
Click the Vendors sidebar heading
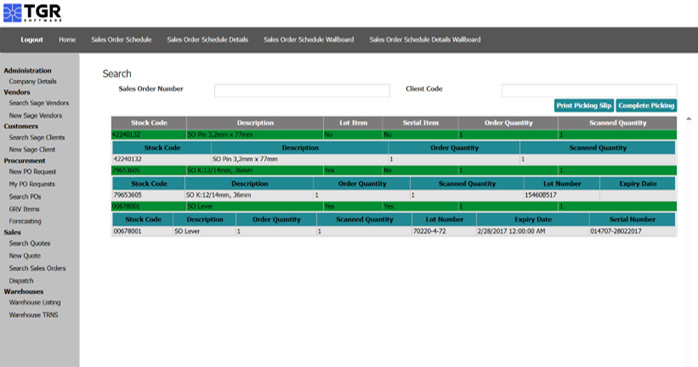click(x=17, y=92)
